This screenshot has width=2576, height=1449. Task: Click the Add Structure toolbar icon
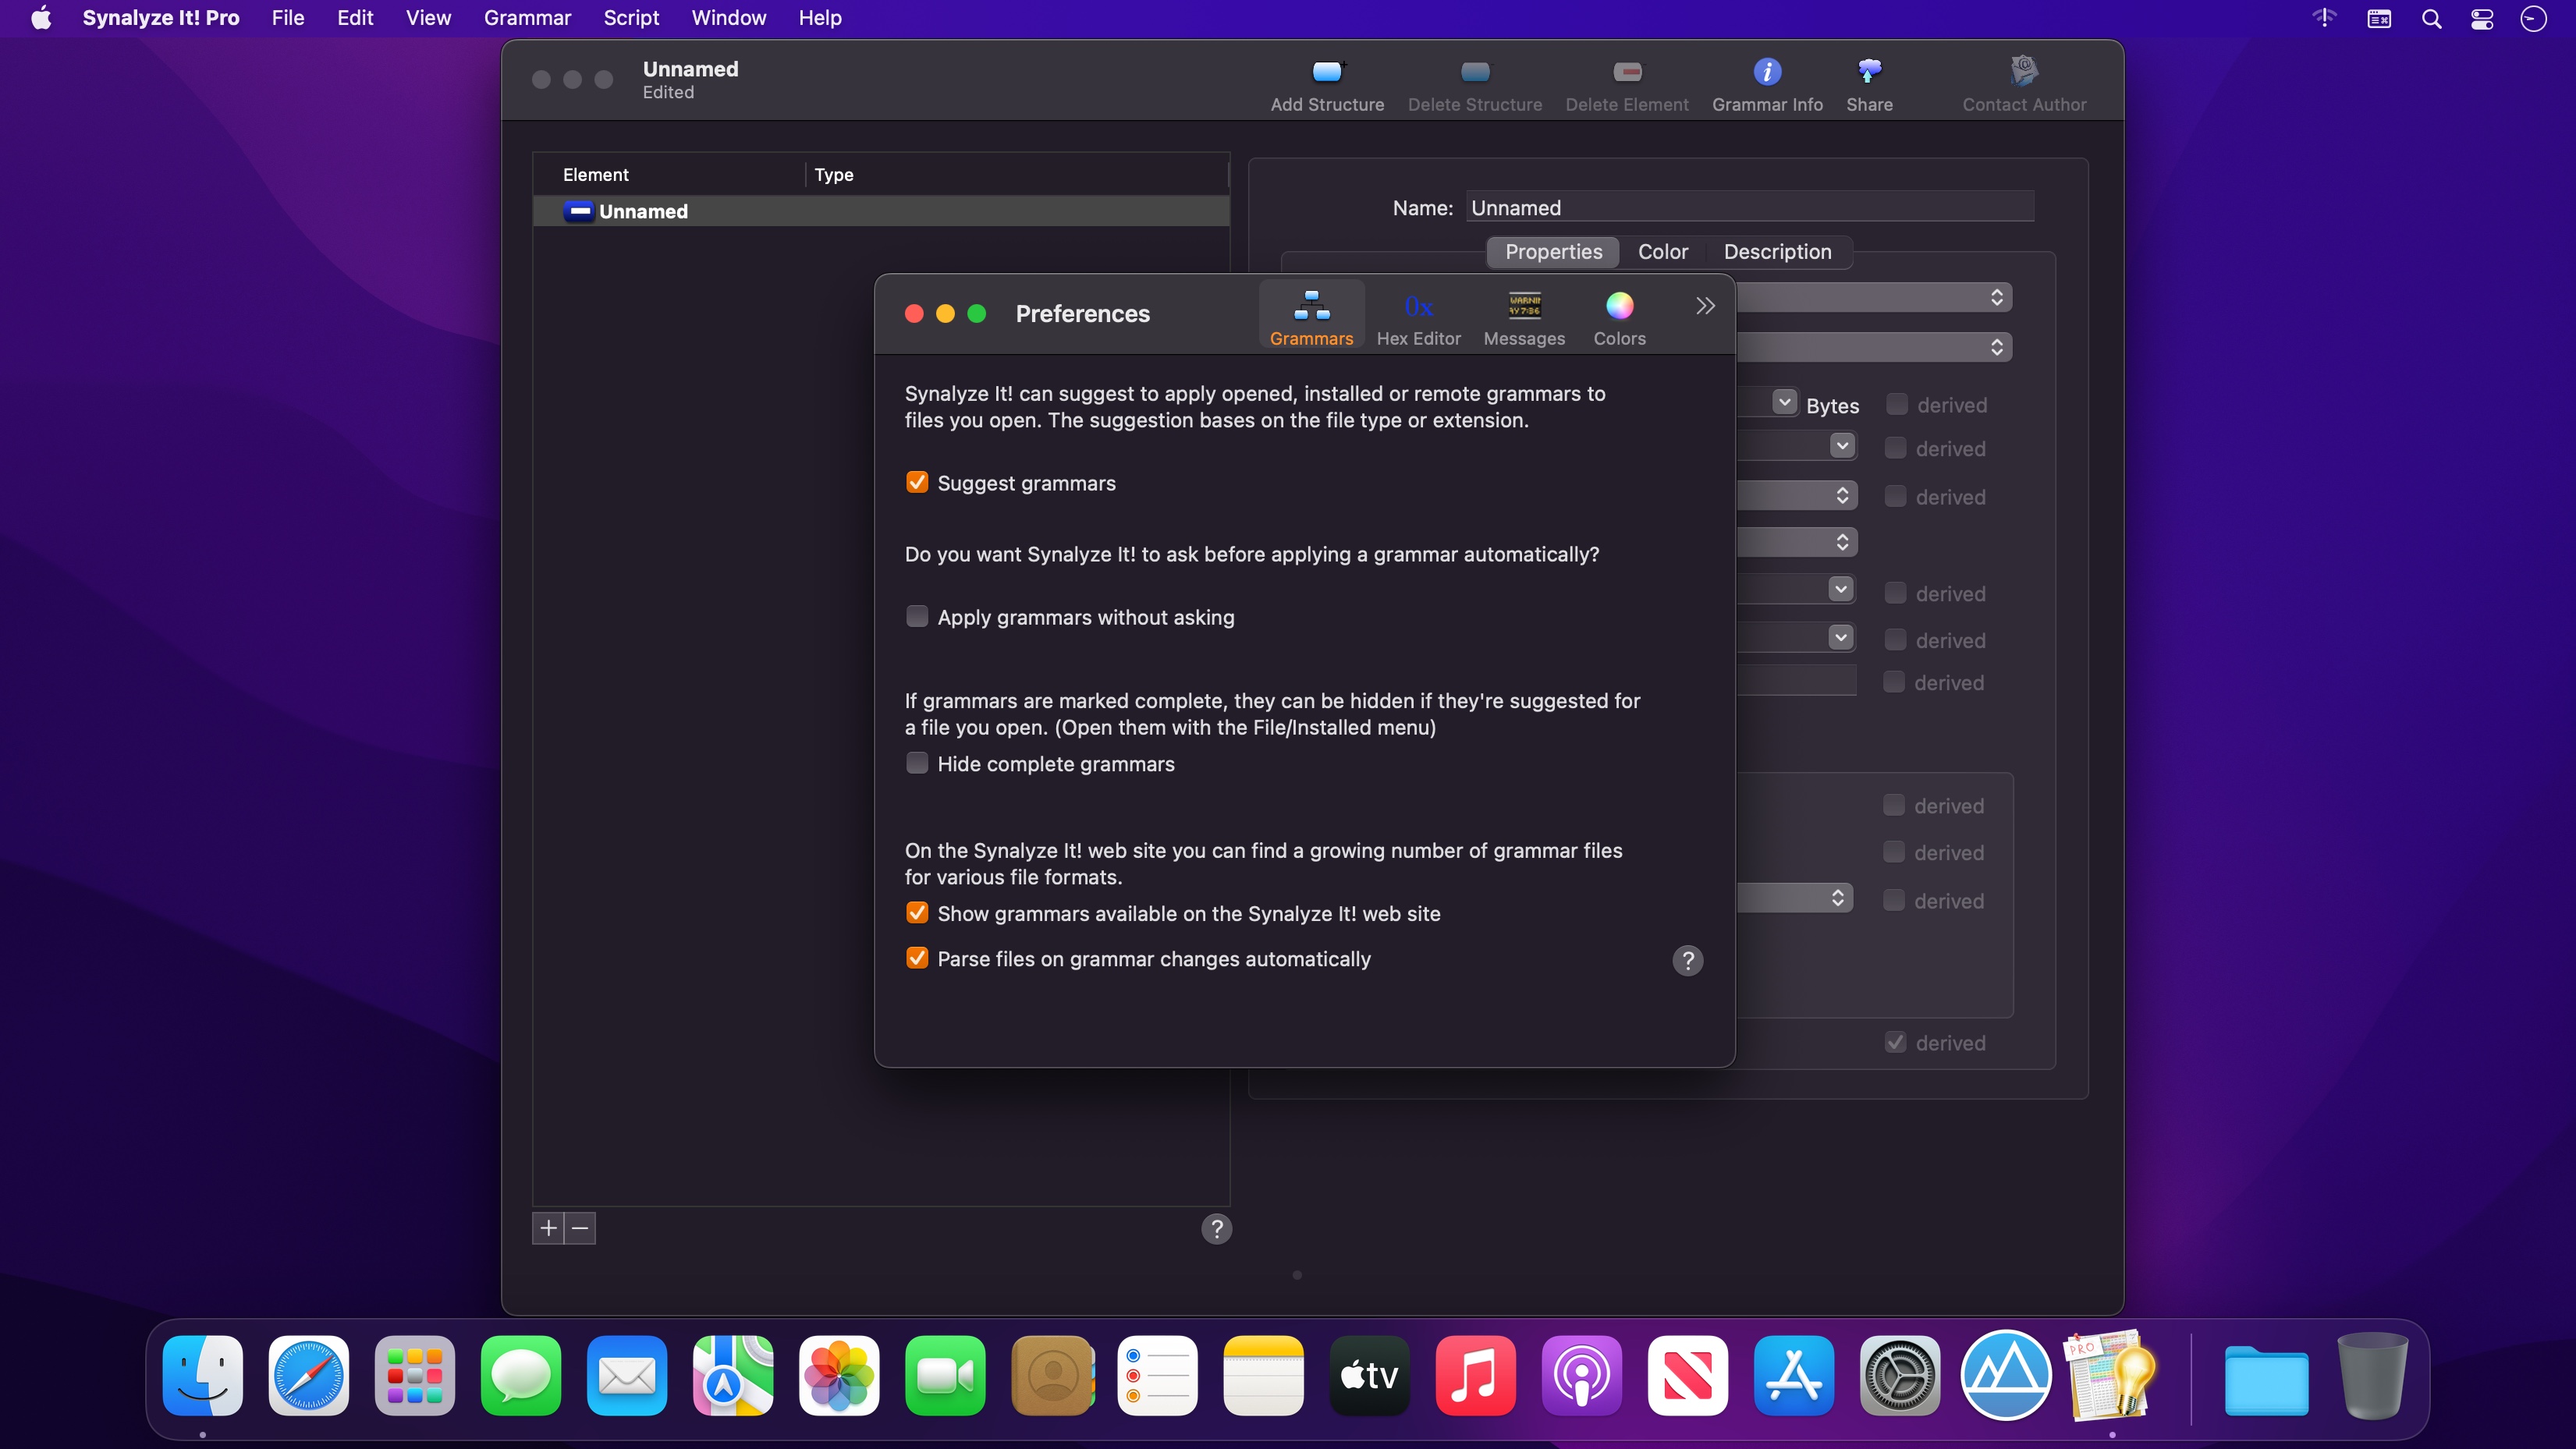(1327, 72)
